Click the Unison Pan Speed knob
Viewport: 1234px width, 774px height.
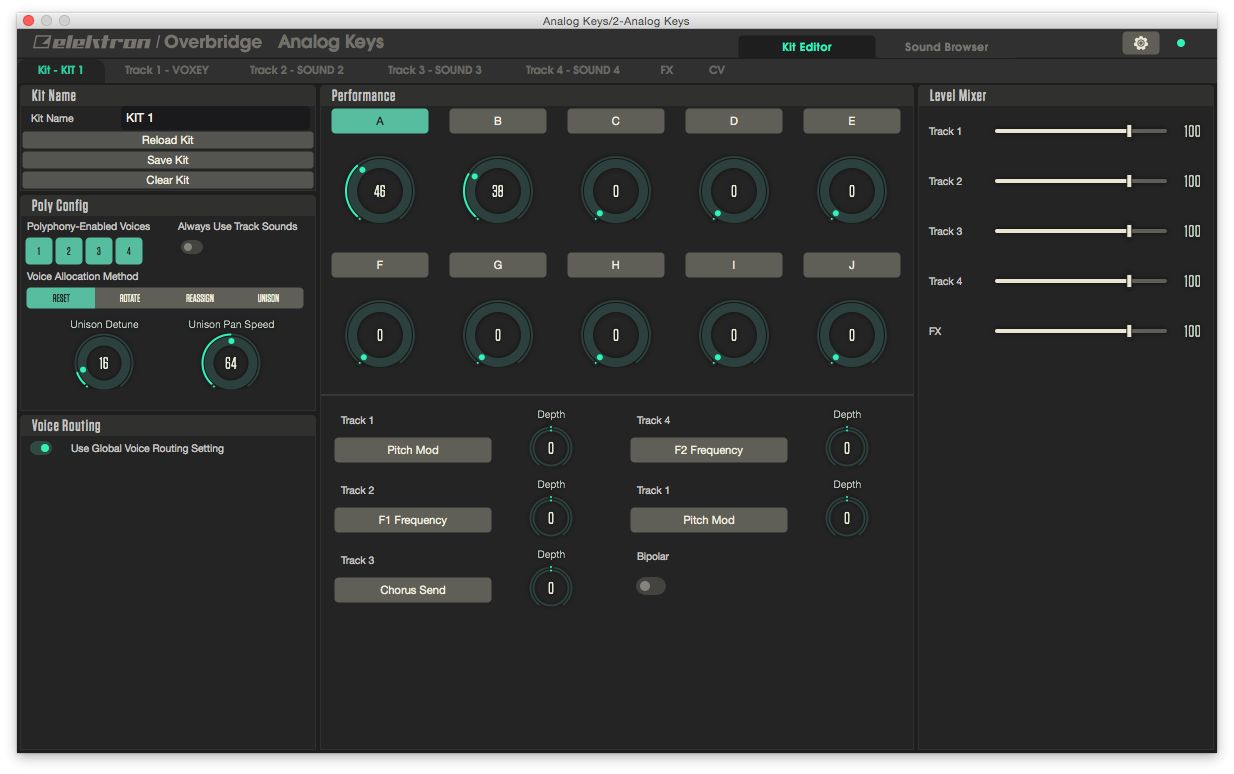(x=231, y=363)
